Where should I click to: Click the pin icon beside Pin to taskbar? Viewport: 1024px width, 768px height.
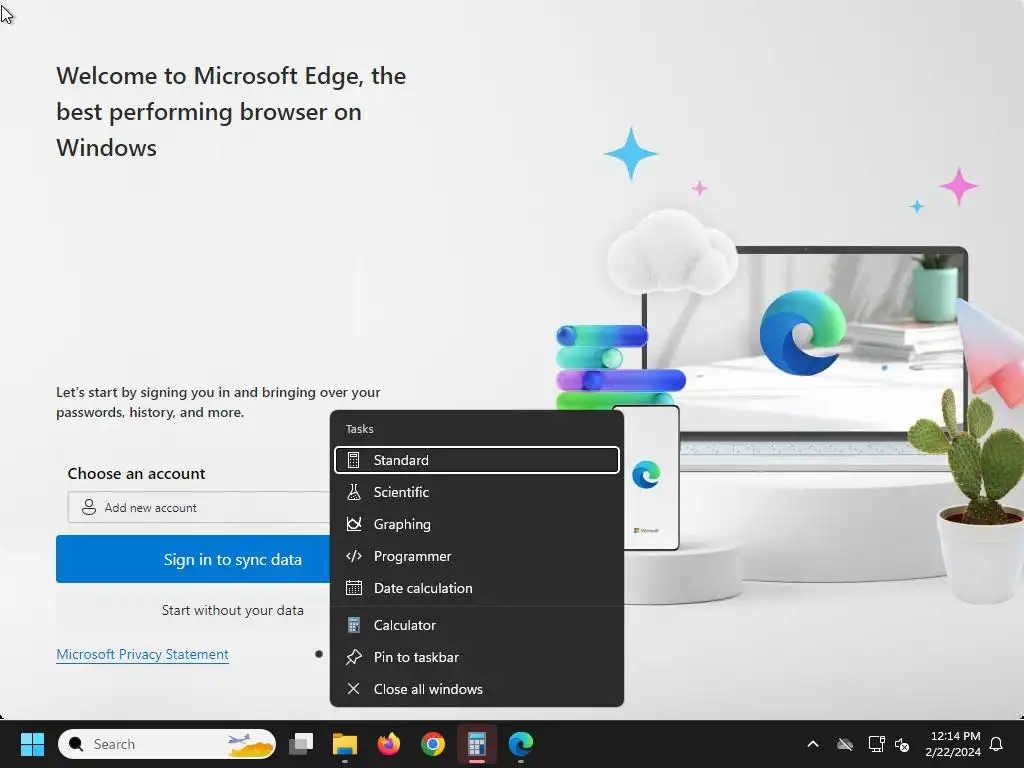tap(353, 657)
